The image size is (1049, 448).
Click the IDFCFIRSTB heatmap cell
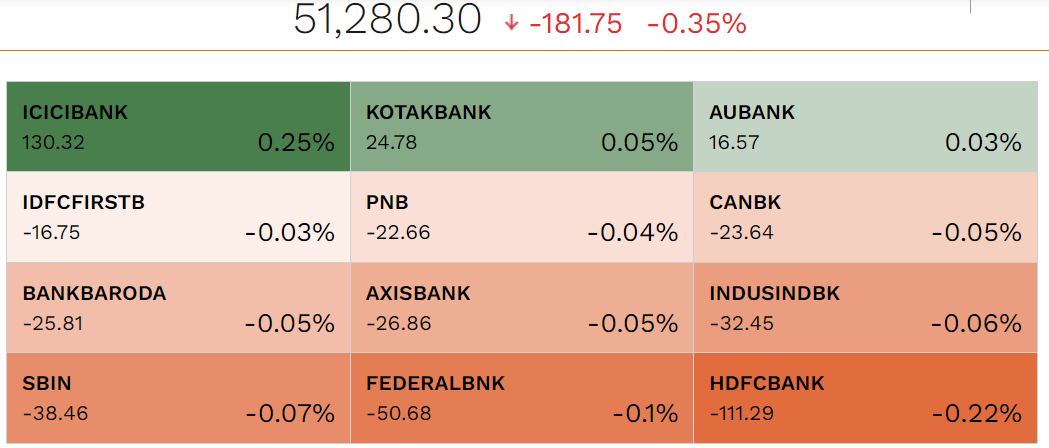click(178, 218)
